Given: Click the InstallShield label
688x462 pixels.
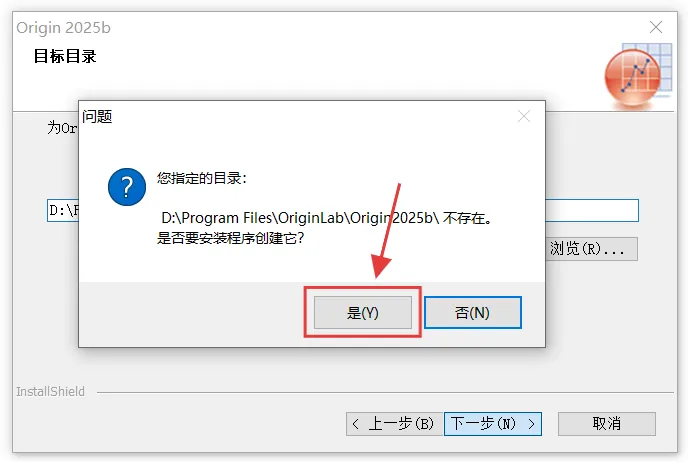Looking at the screenshot, I should [x=50, y=391].
